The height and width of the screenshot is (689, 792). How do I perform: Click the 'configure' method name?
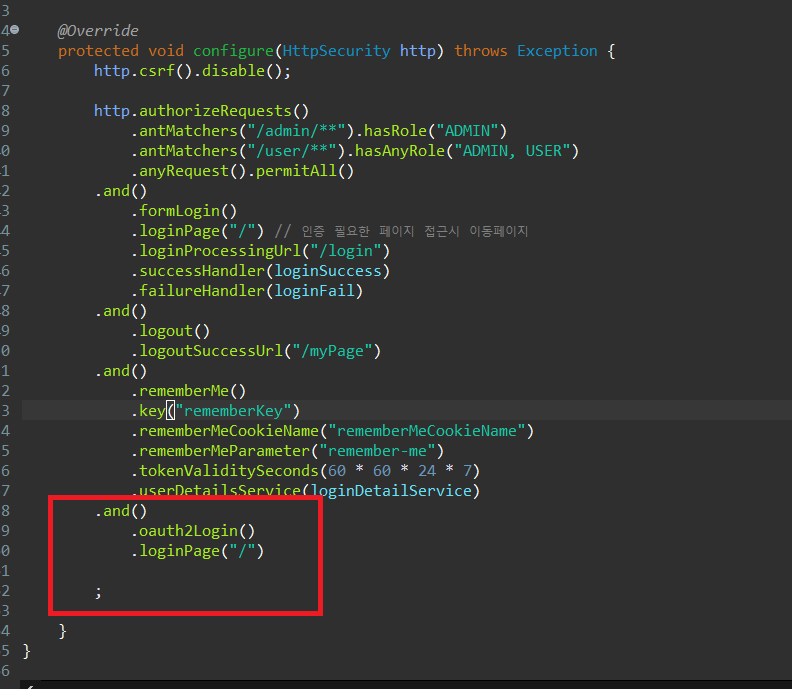[233, 51]
